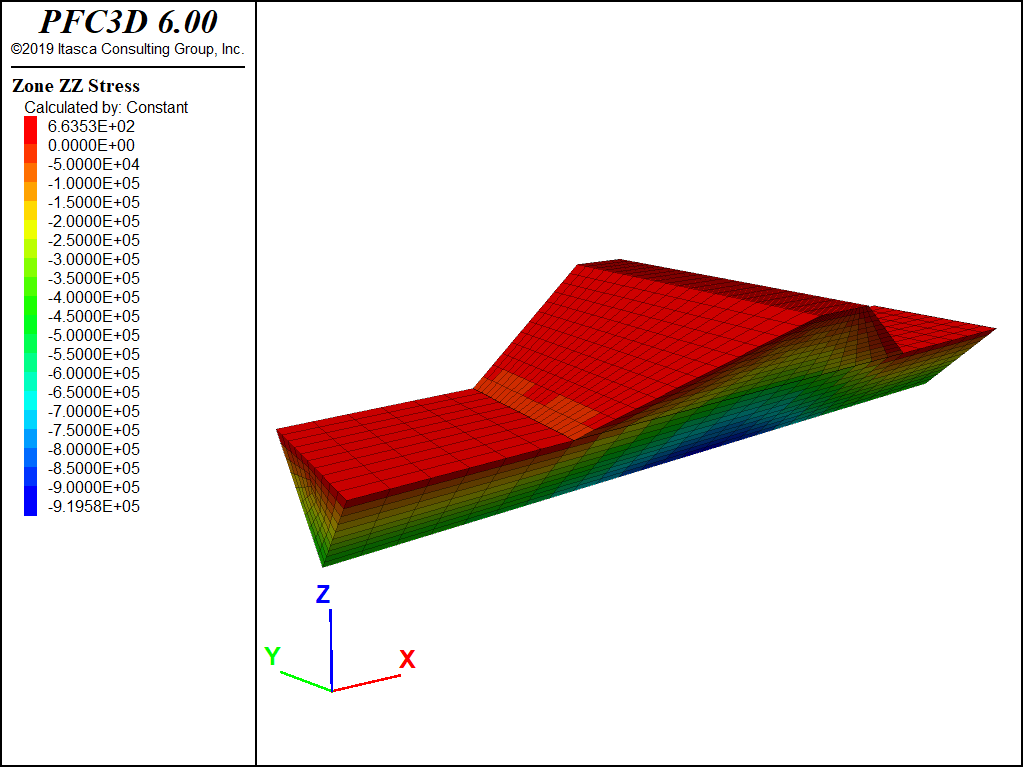Pick the yellow swatch beside -2.5000E+05

pos(31,230)
